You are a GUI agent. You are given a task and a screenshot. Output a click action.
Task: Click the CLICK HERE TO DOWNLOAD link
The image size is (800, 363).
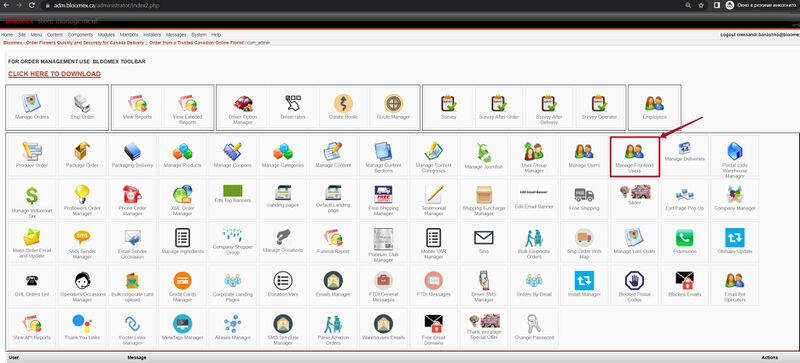(54, 74)
